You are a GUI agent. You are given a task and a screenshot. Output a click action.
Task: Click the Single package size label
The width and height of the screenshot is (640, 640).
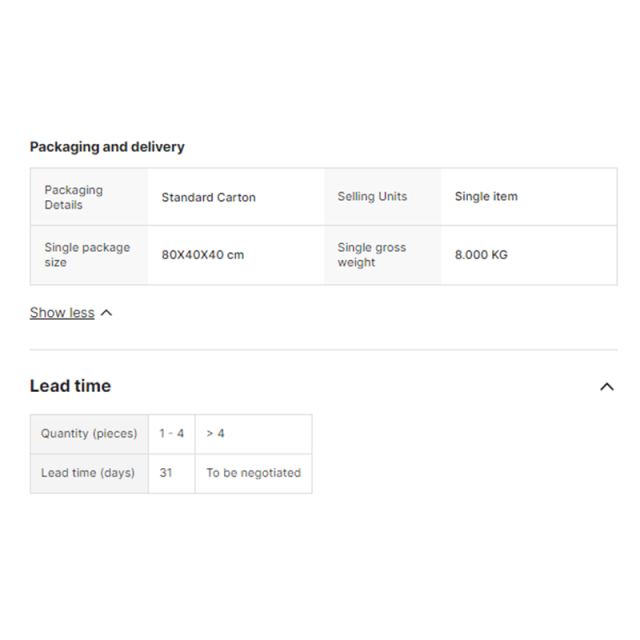pos(87,255)
